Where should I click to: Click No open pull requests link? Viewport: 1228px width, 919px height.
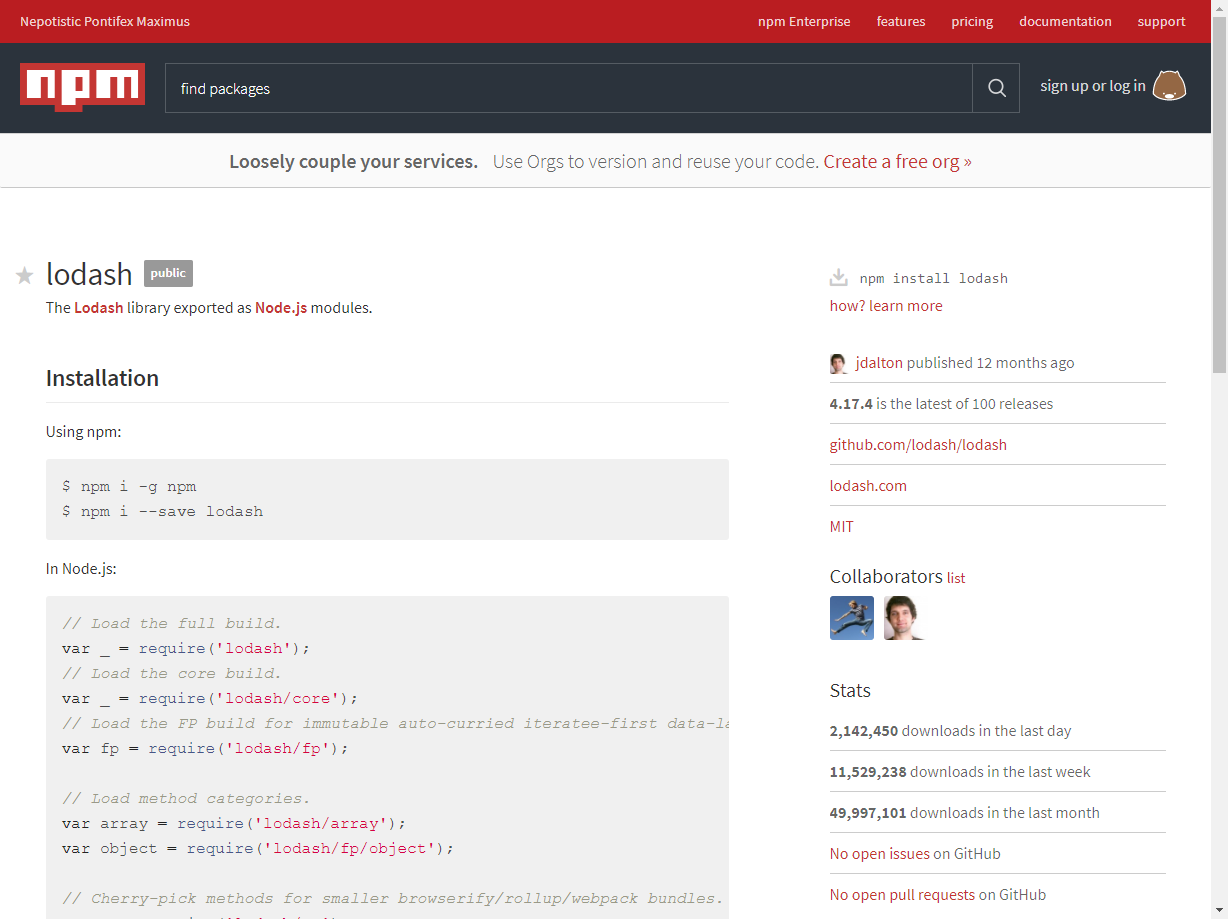tap(902, 895)
